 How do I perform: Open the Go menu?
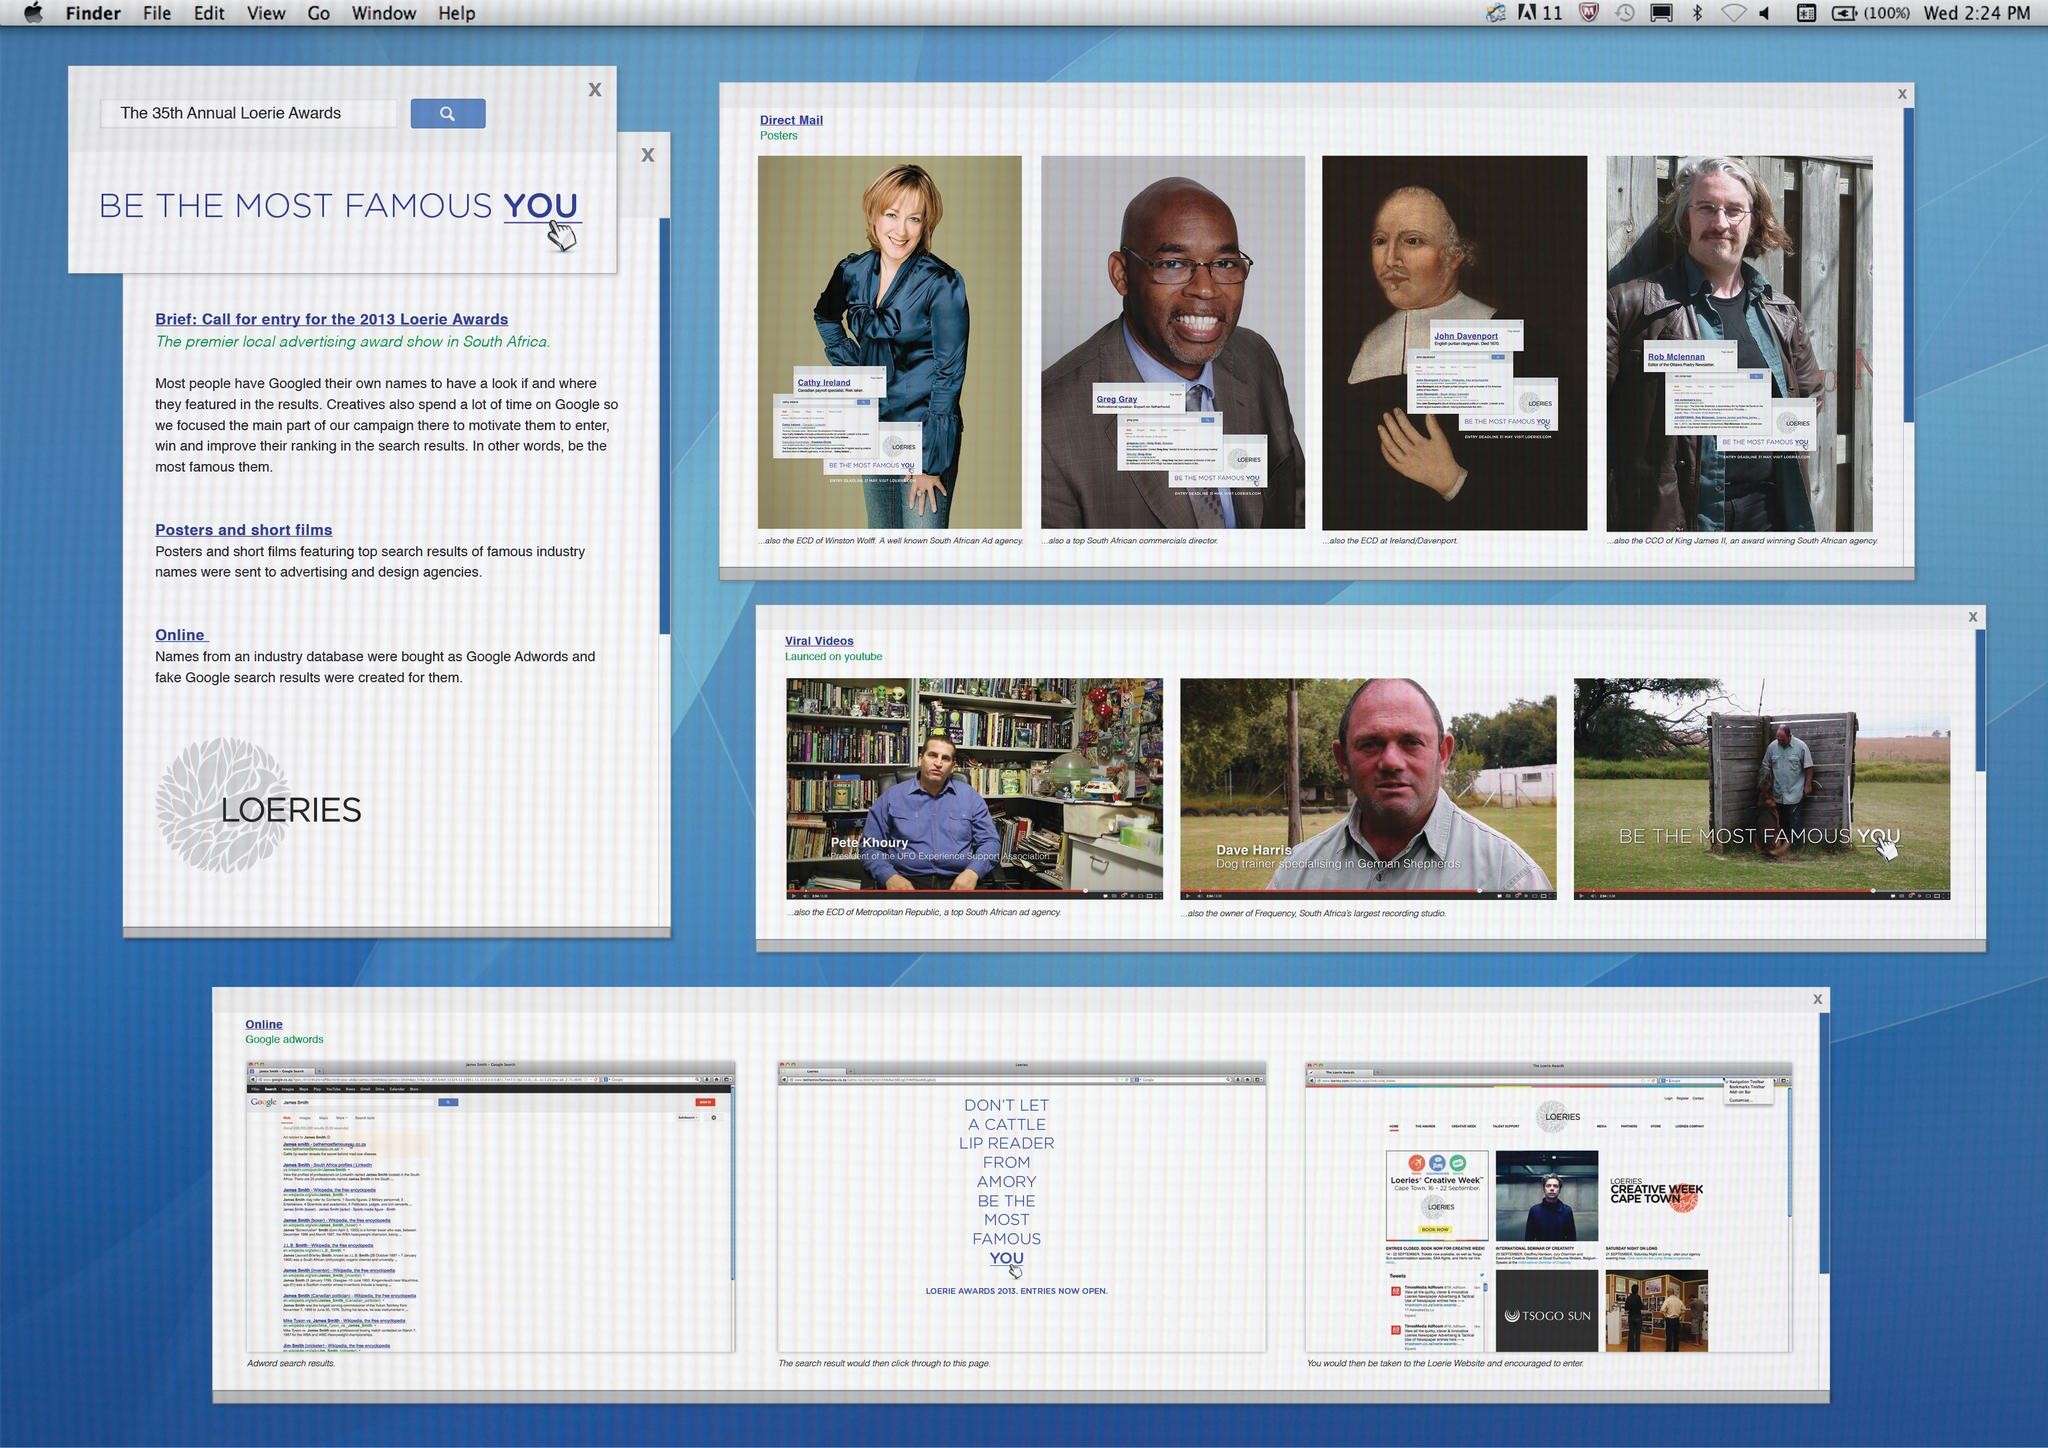(x=319, y=13)
